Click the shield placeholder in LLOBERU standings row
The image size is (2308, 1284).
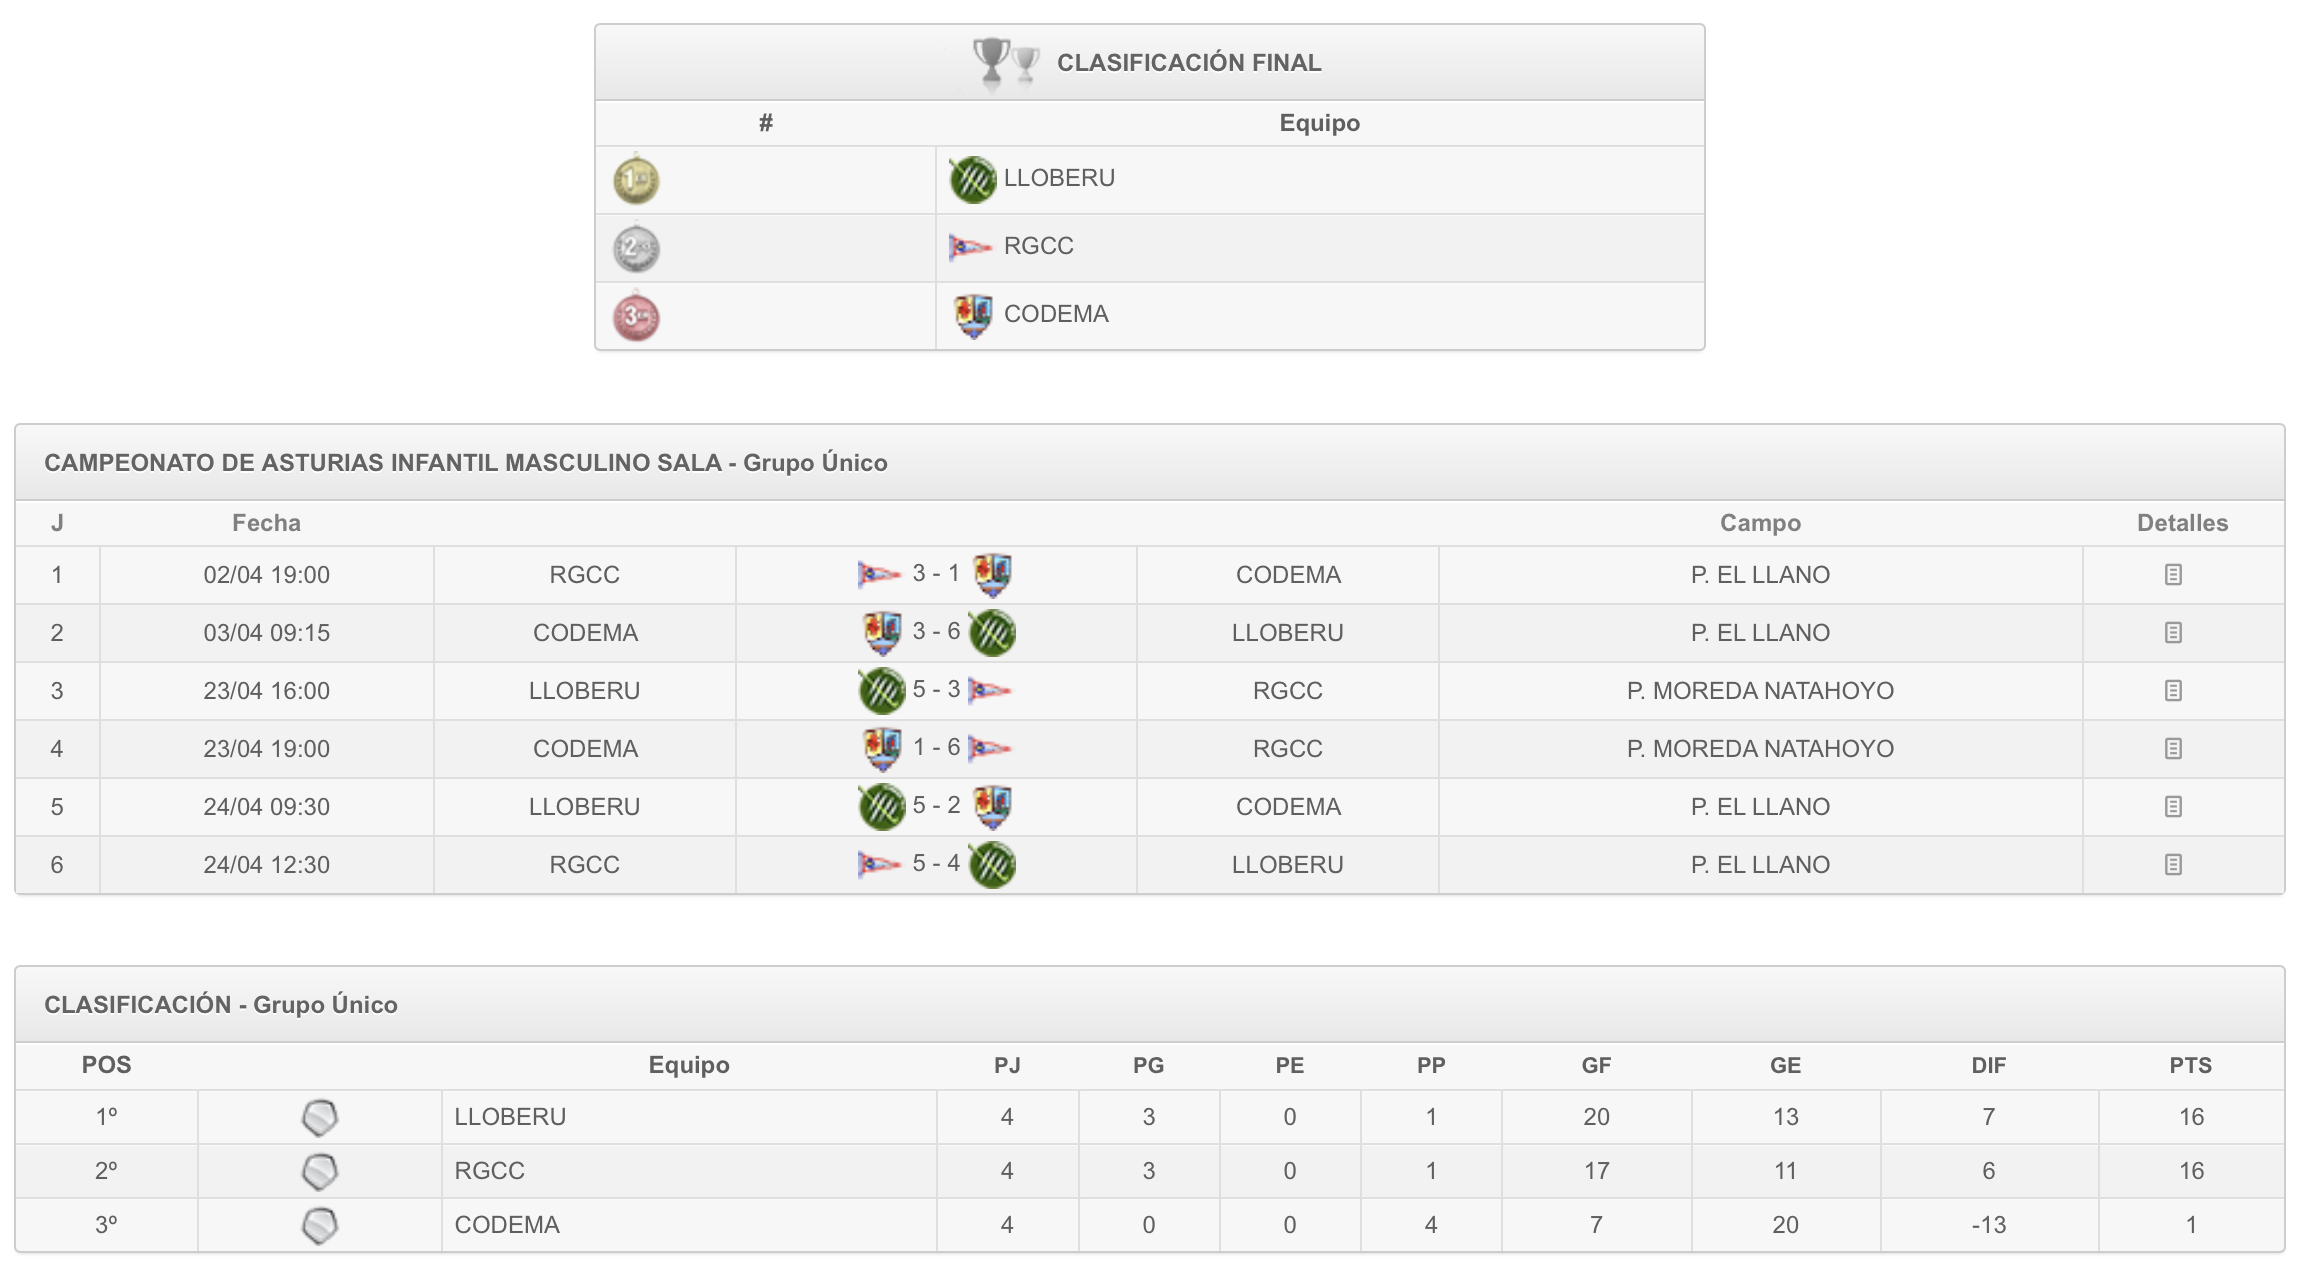point(320,1118)
